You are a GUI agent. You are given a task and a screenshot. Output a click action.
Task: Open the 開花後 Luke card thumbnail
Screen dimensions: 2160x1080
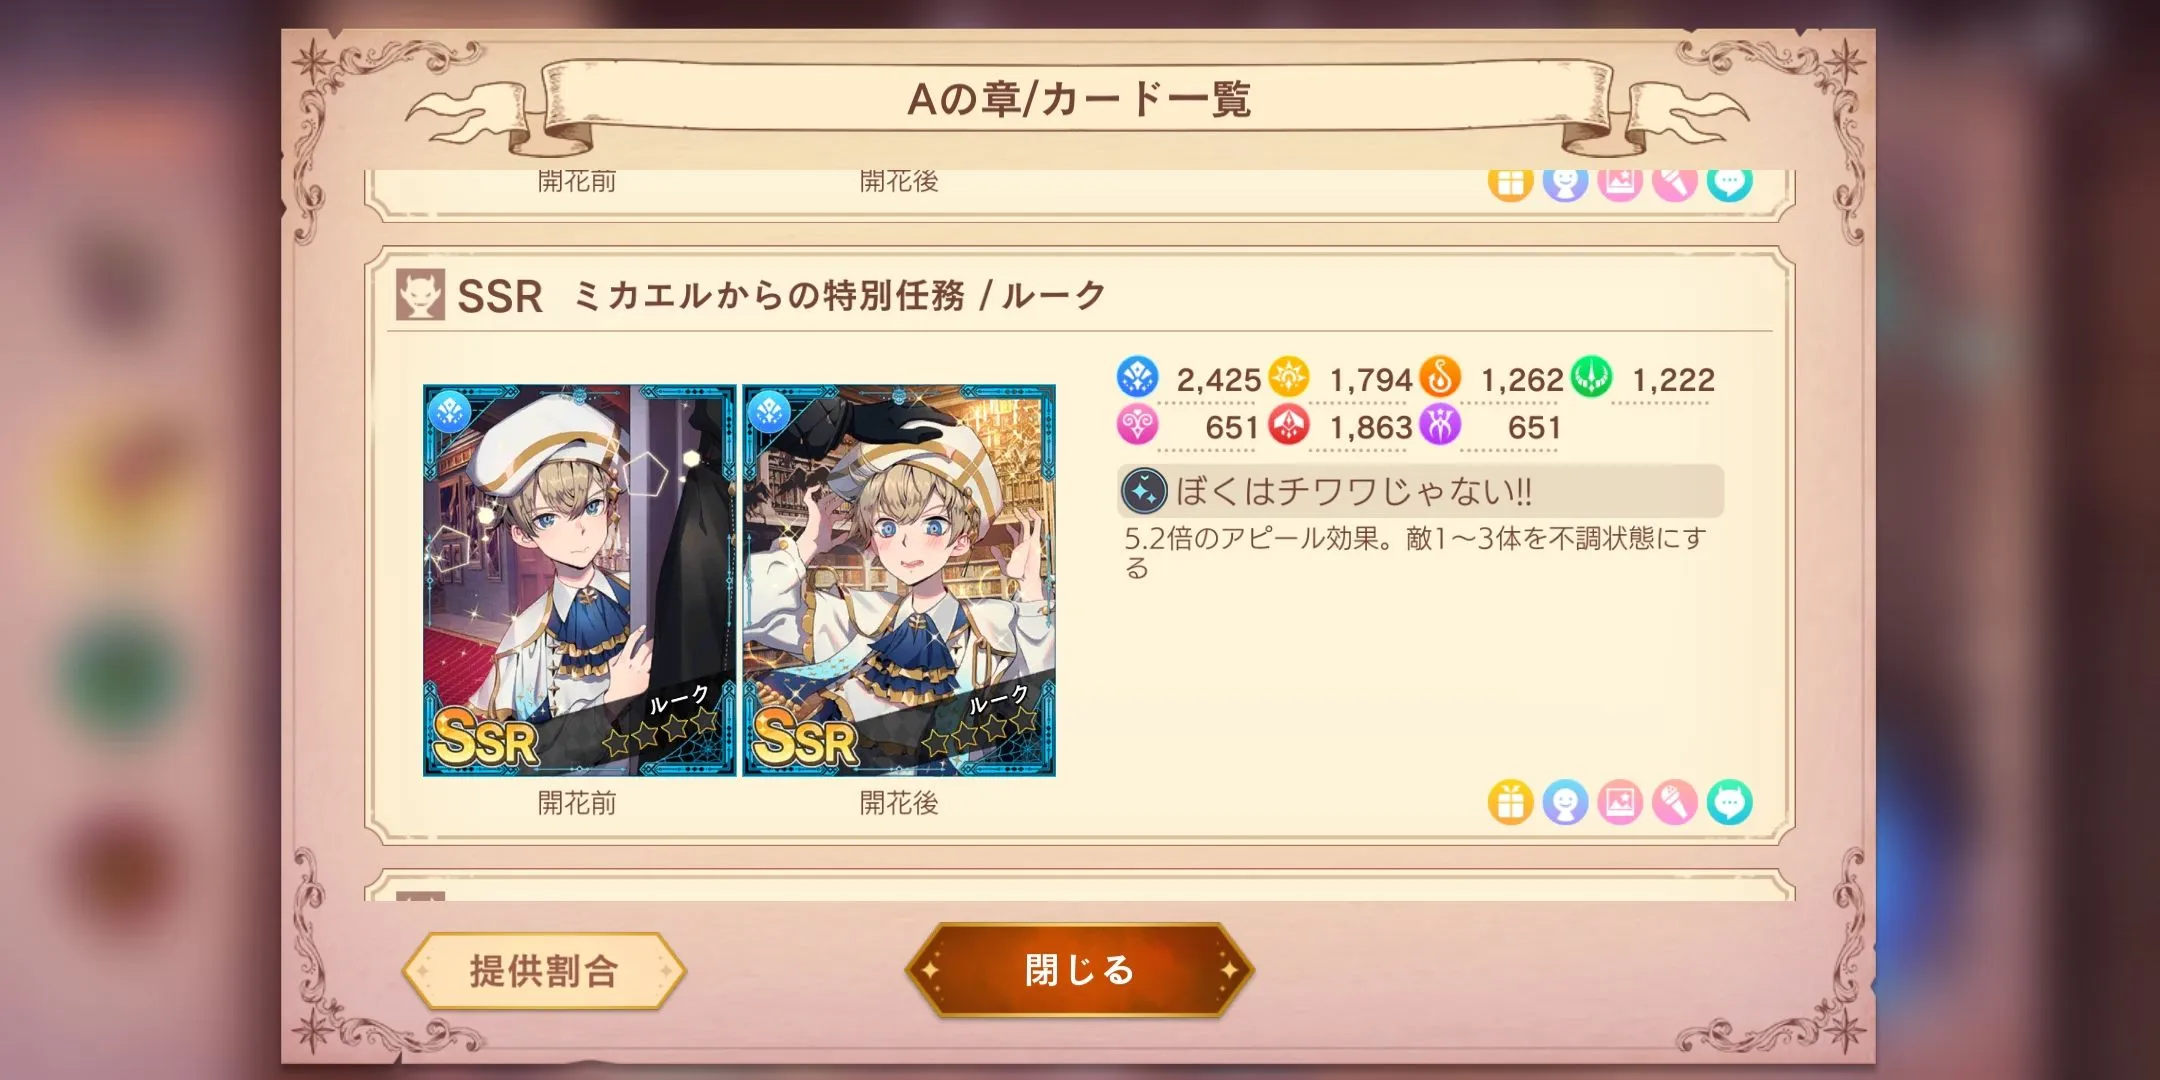(899, 580)
